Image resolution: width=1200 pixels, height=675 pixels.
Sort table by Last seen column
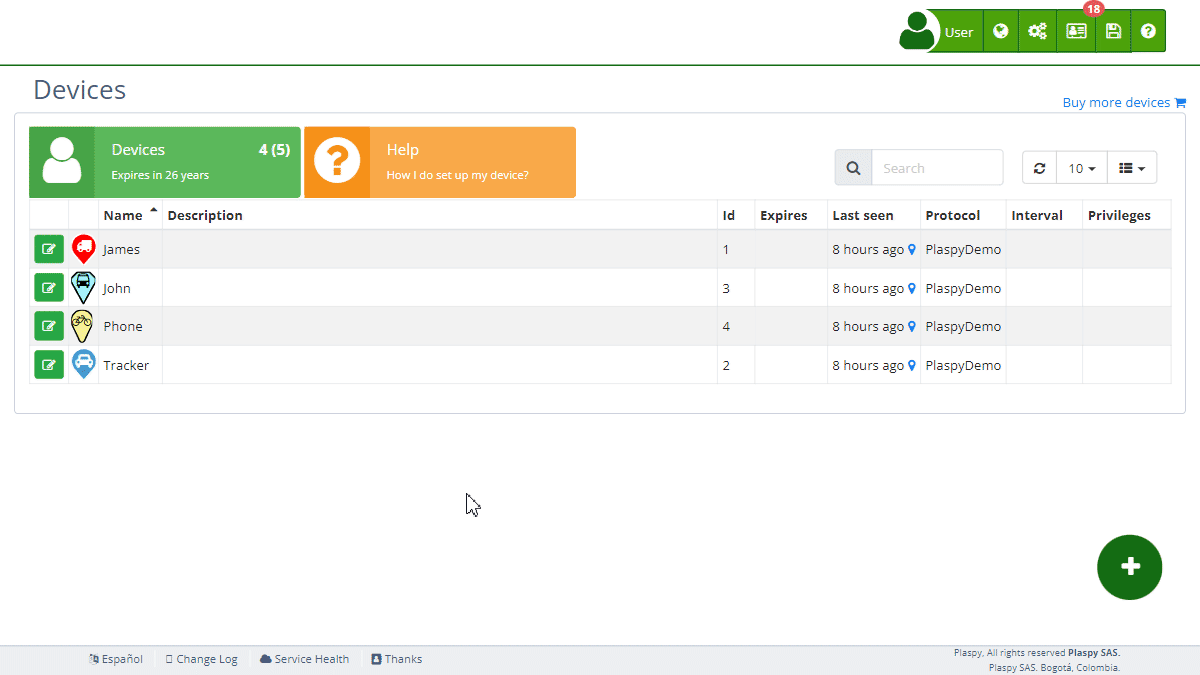click(862, 215)
